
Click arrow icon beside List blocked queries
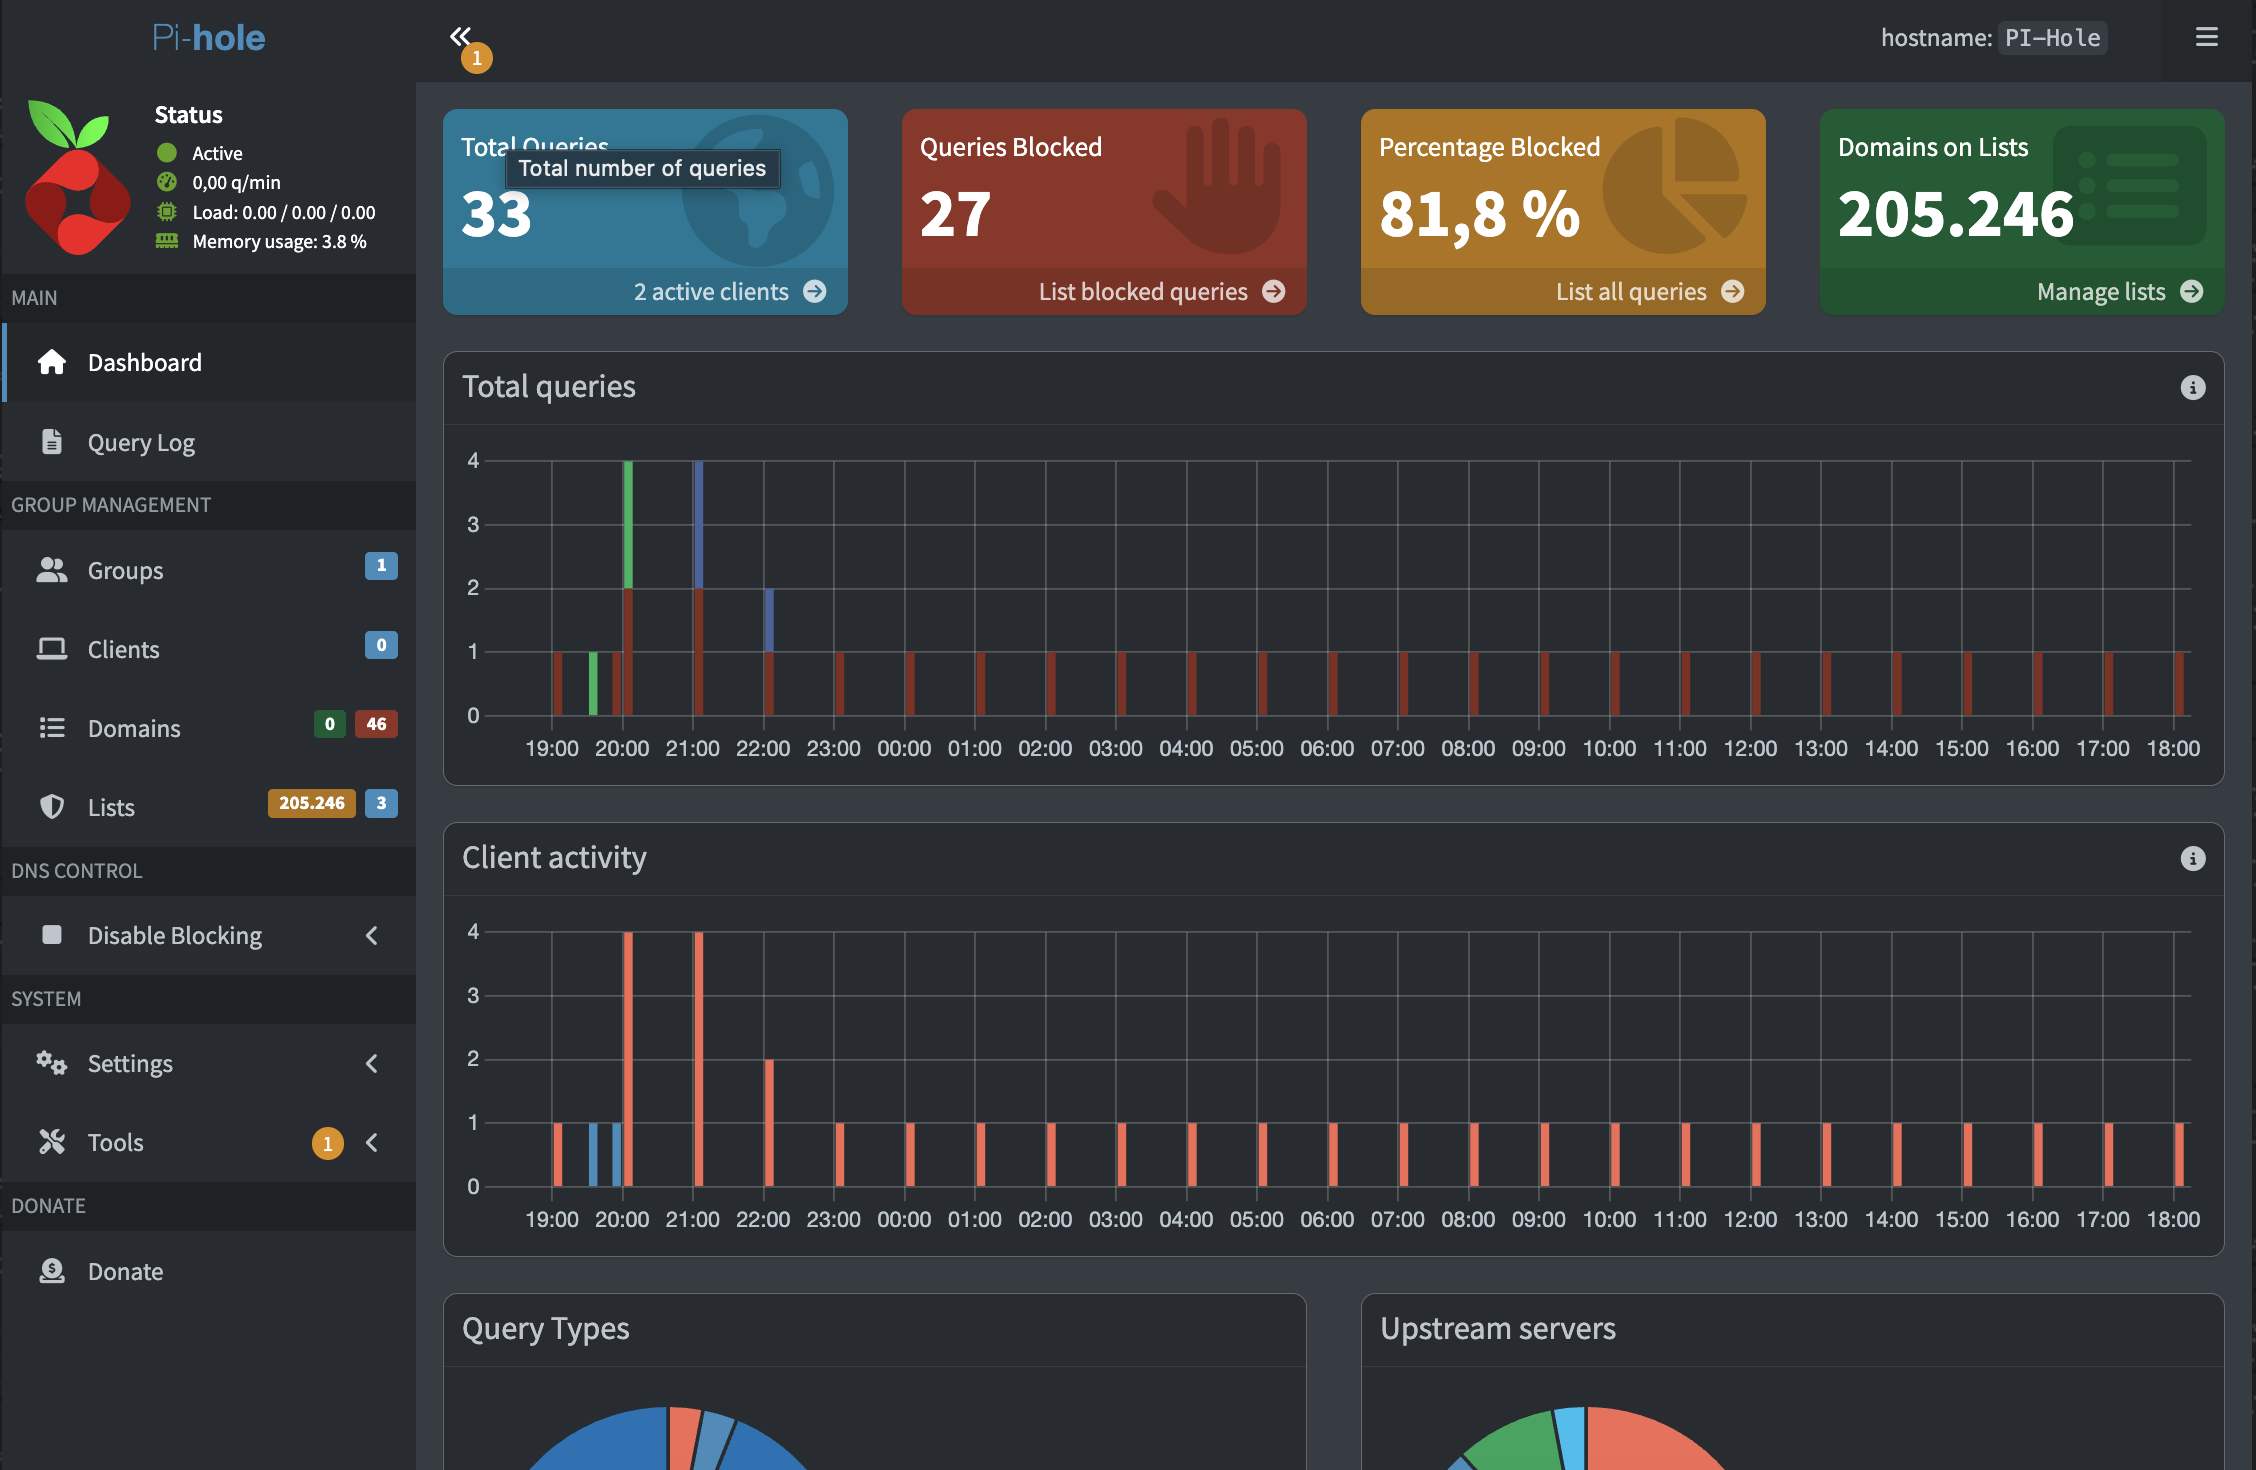[x=1273, y=291]
